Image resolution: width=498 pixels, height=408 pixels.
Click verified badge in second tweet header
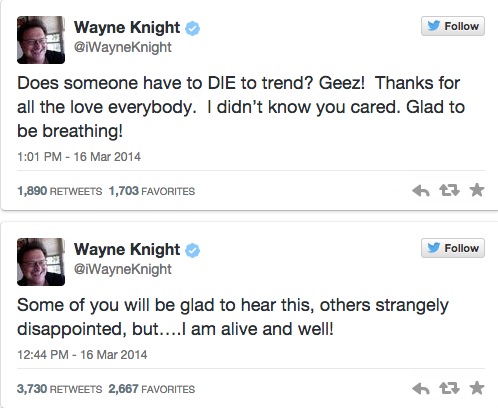point(192,250)
